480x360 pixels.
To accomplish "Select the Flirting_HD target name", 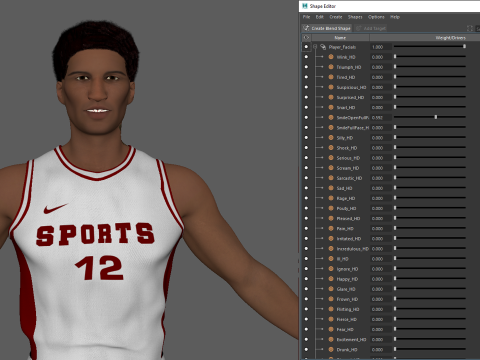I will tap(348, 309).
